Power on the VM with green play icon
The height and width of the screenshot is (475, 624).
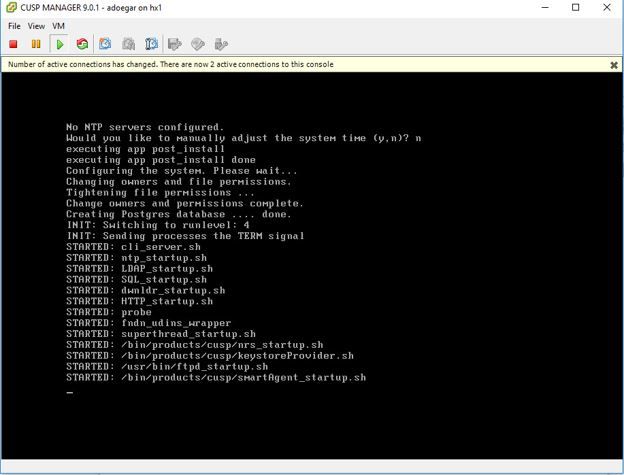[60, 44]
